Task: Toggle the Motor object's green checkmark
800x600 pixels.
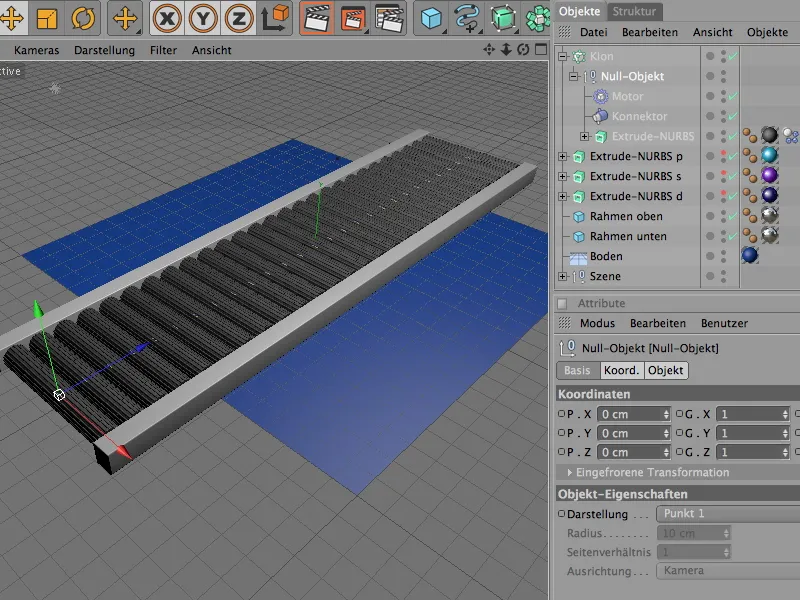Action: [733, 97]
